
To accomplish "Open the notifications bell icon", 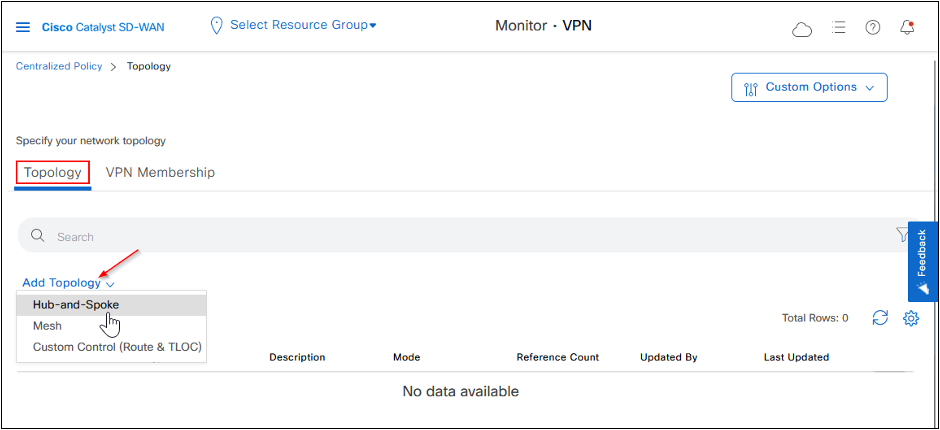I will point(907,27).
